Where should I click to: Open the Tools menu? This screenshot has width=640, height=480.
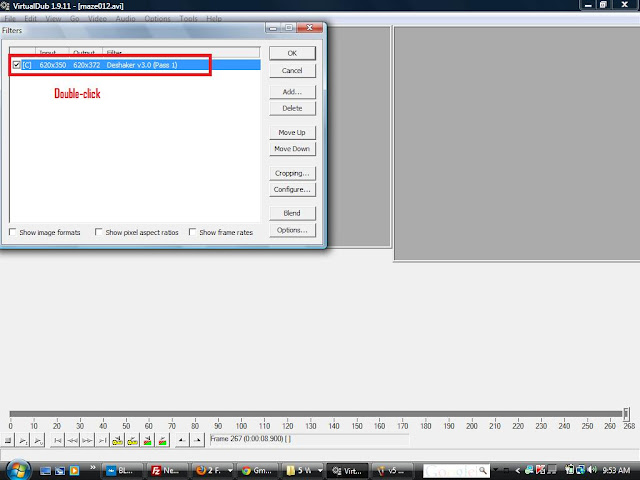pyautogui.click(x=188, y=18)
